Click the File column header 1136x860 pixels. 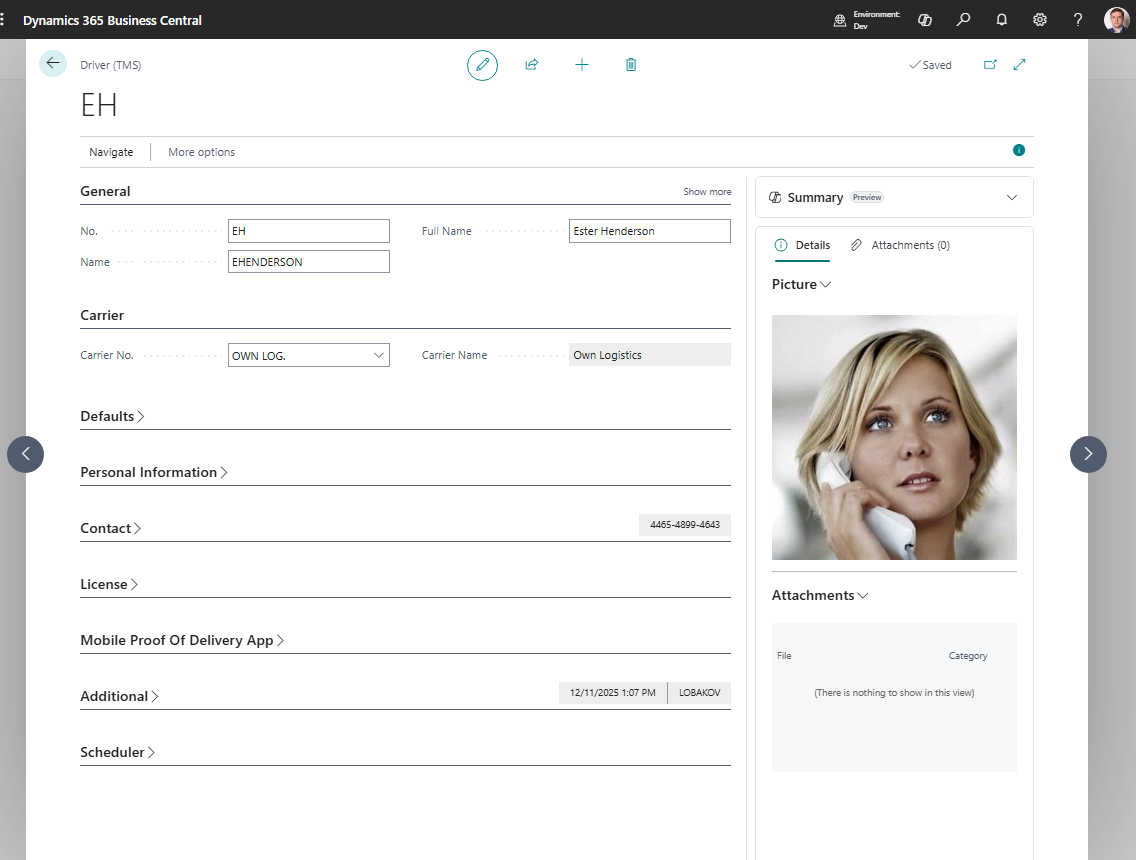pyautogui.click(x=784, y=656)
